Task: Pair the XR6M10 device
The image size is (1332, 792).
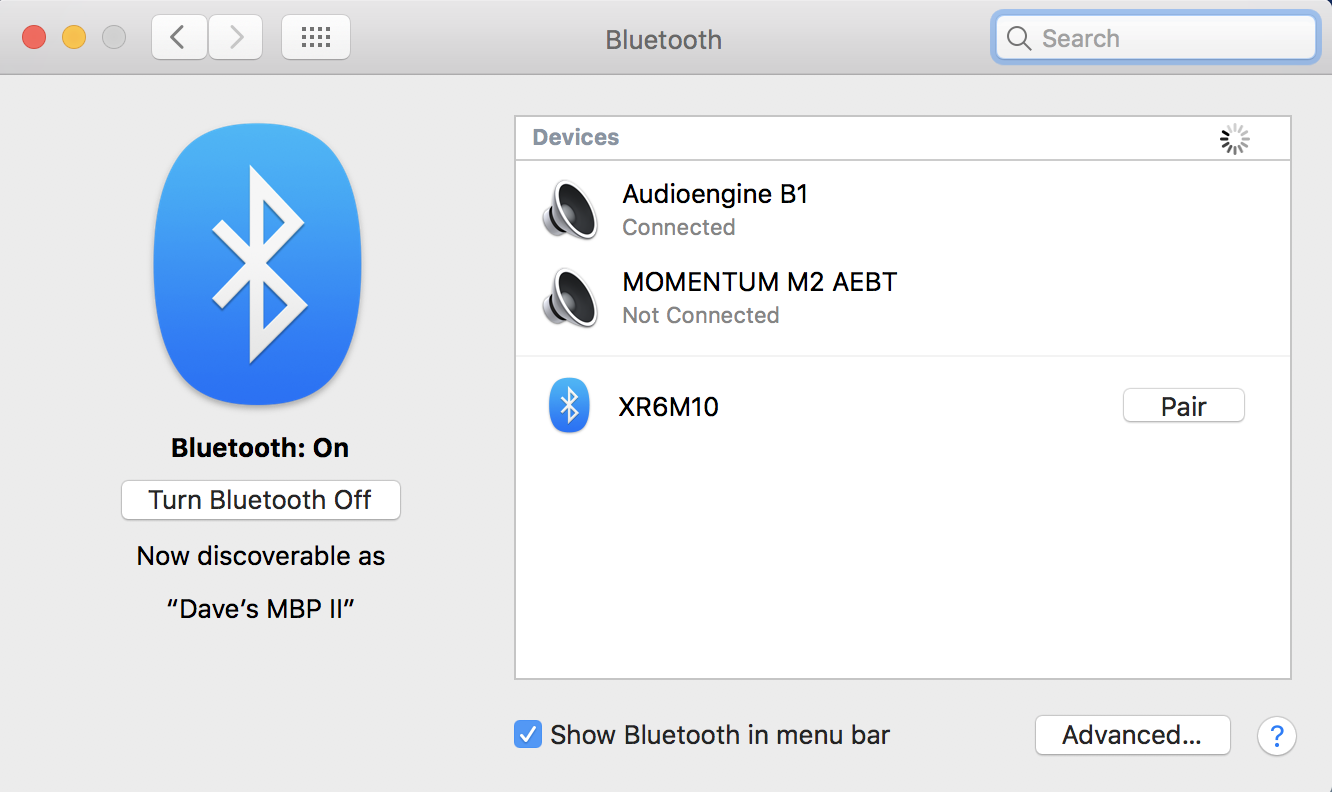Action: tap(1184, 406)
